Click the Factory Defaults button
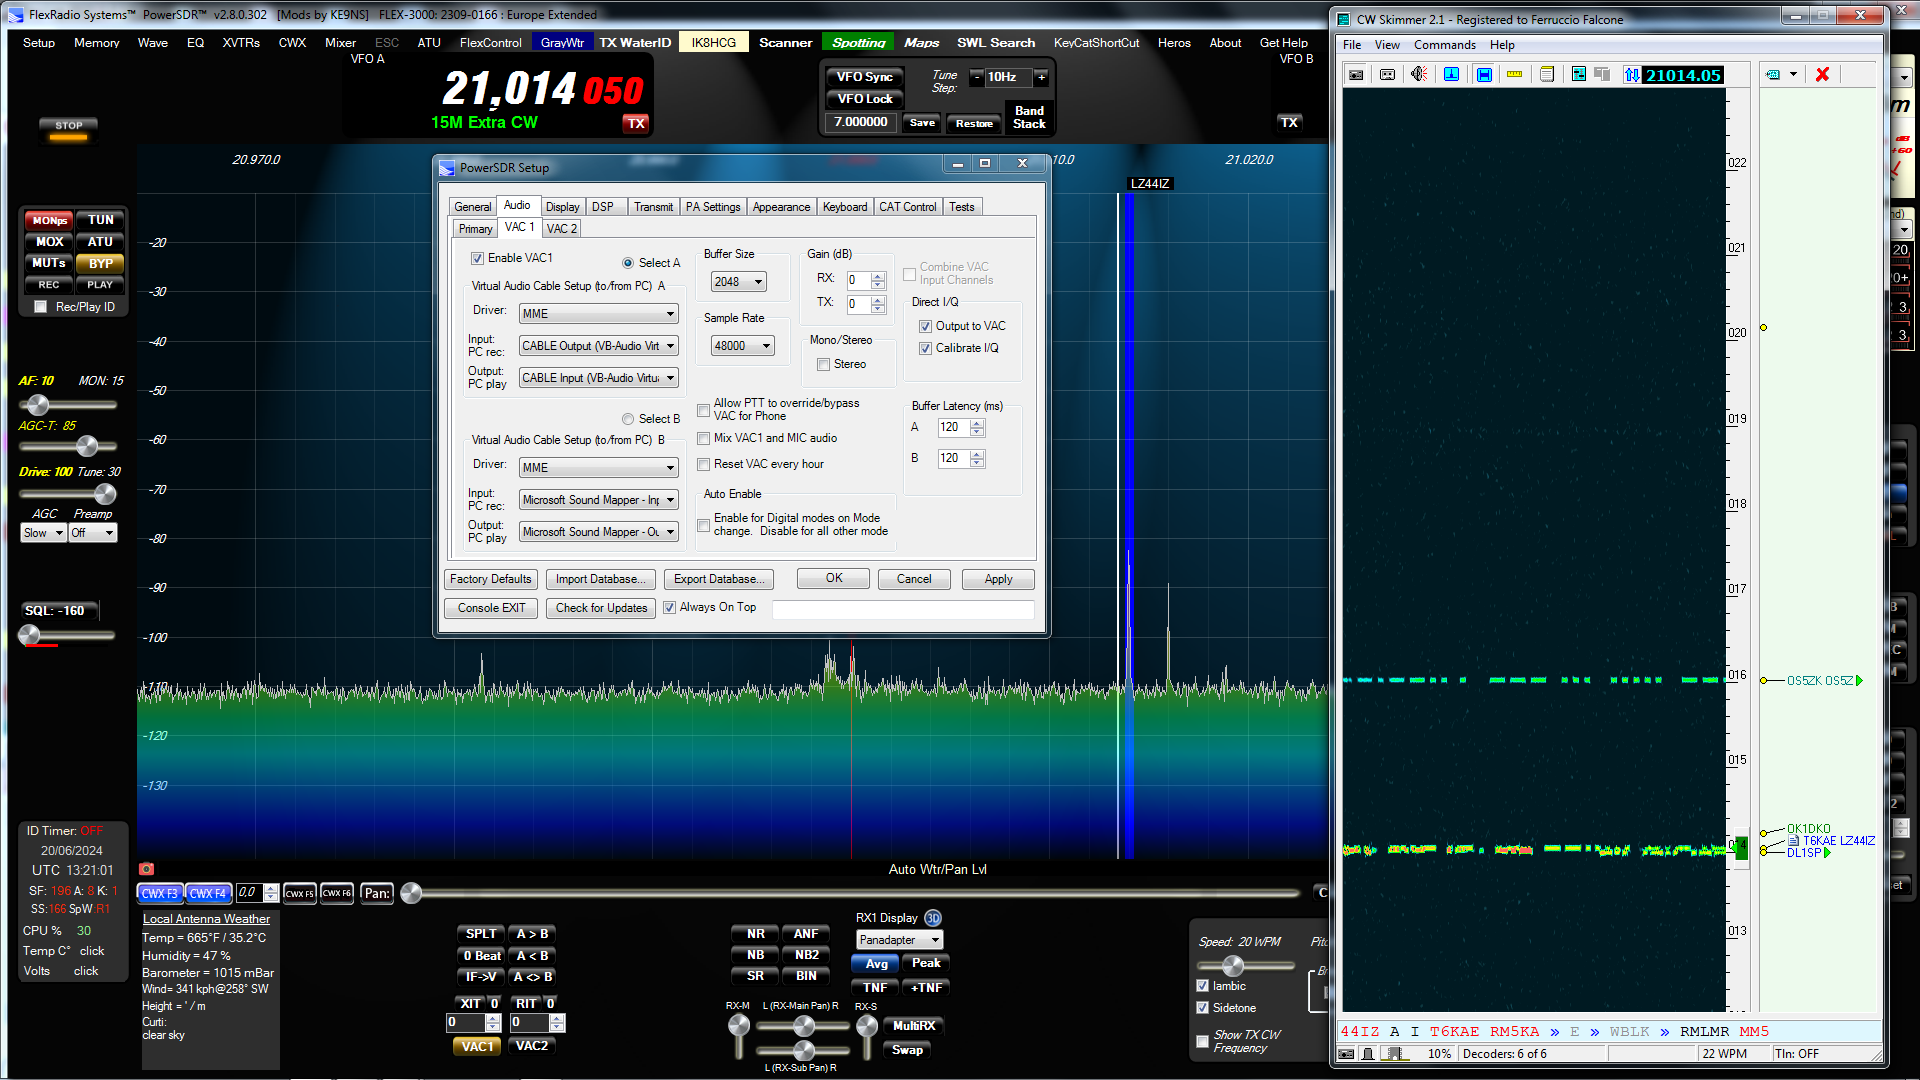Image resolution: width=1920 pixels, height=1080 pixels. (x=491, y=579)
